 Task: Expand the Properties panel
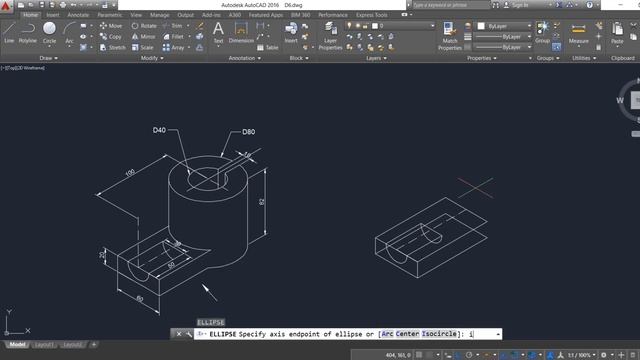pyautogui.click(x=482, y=58)
